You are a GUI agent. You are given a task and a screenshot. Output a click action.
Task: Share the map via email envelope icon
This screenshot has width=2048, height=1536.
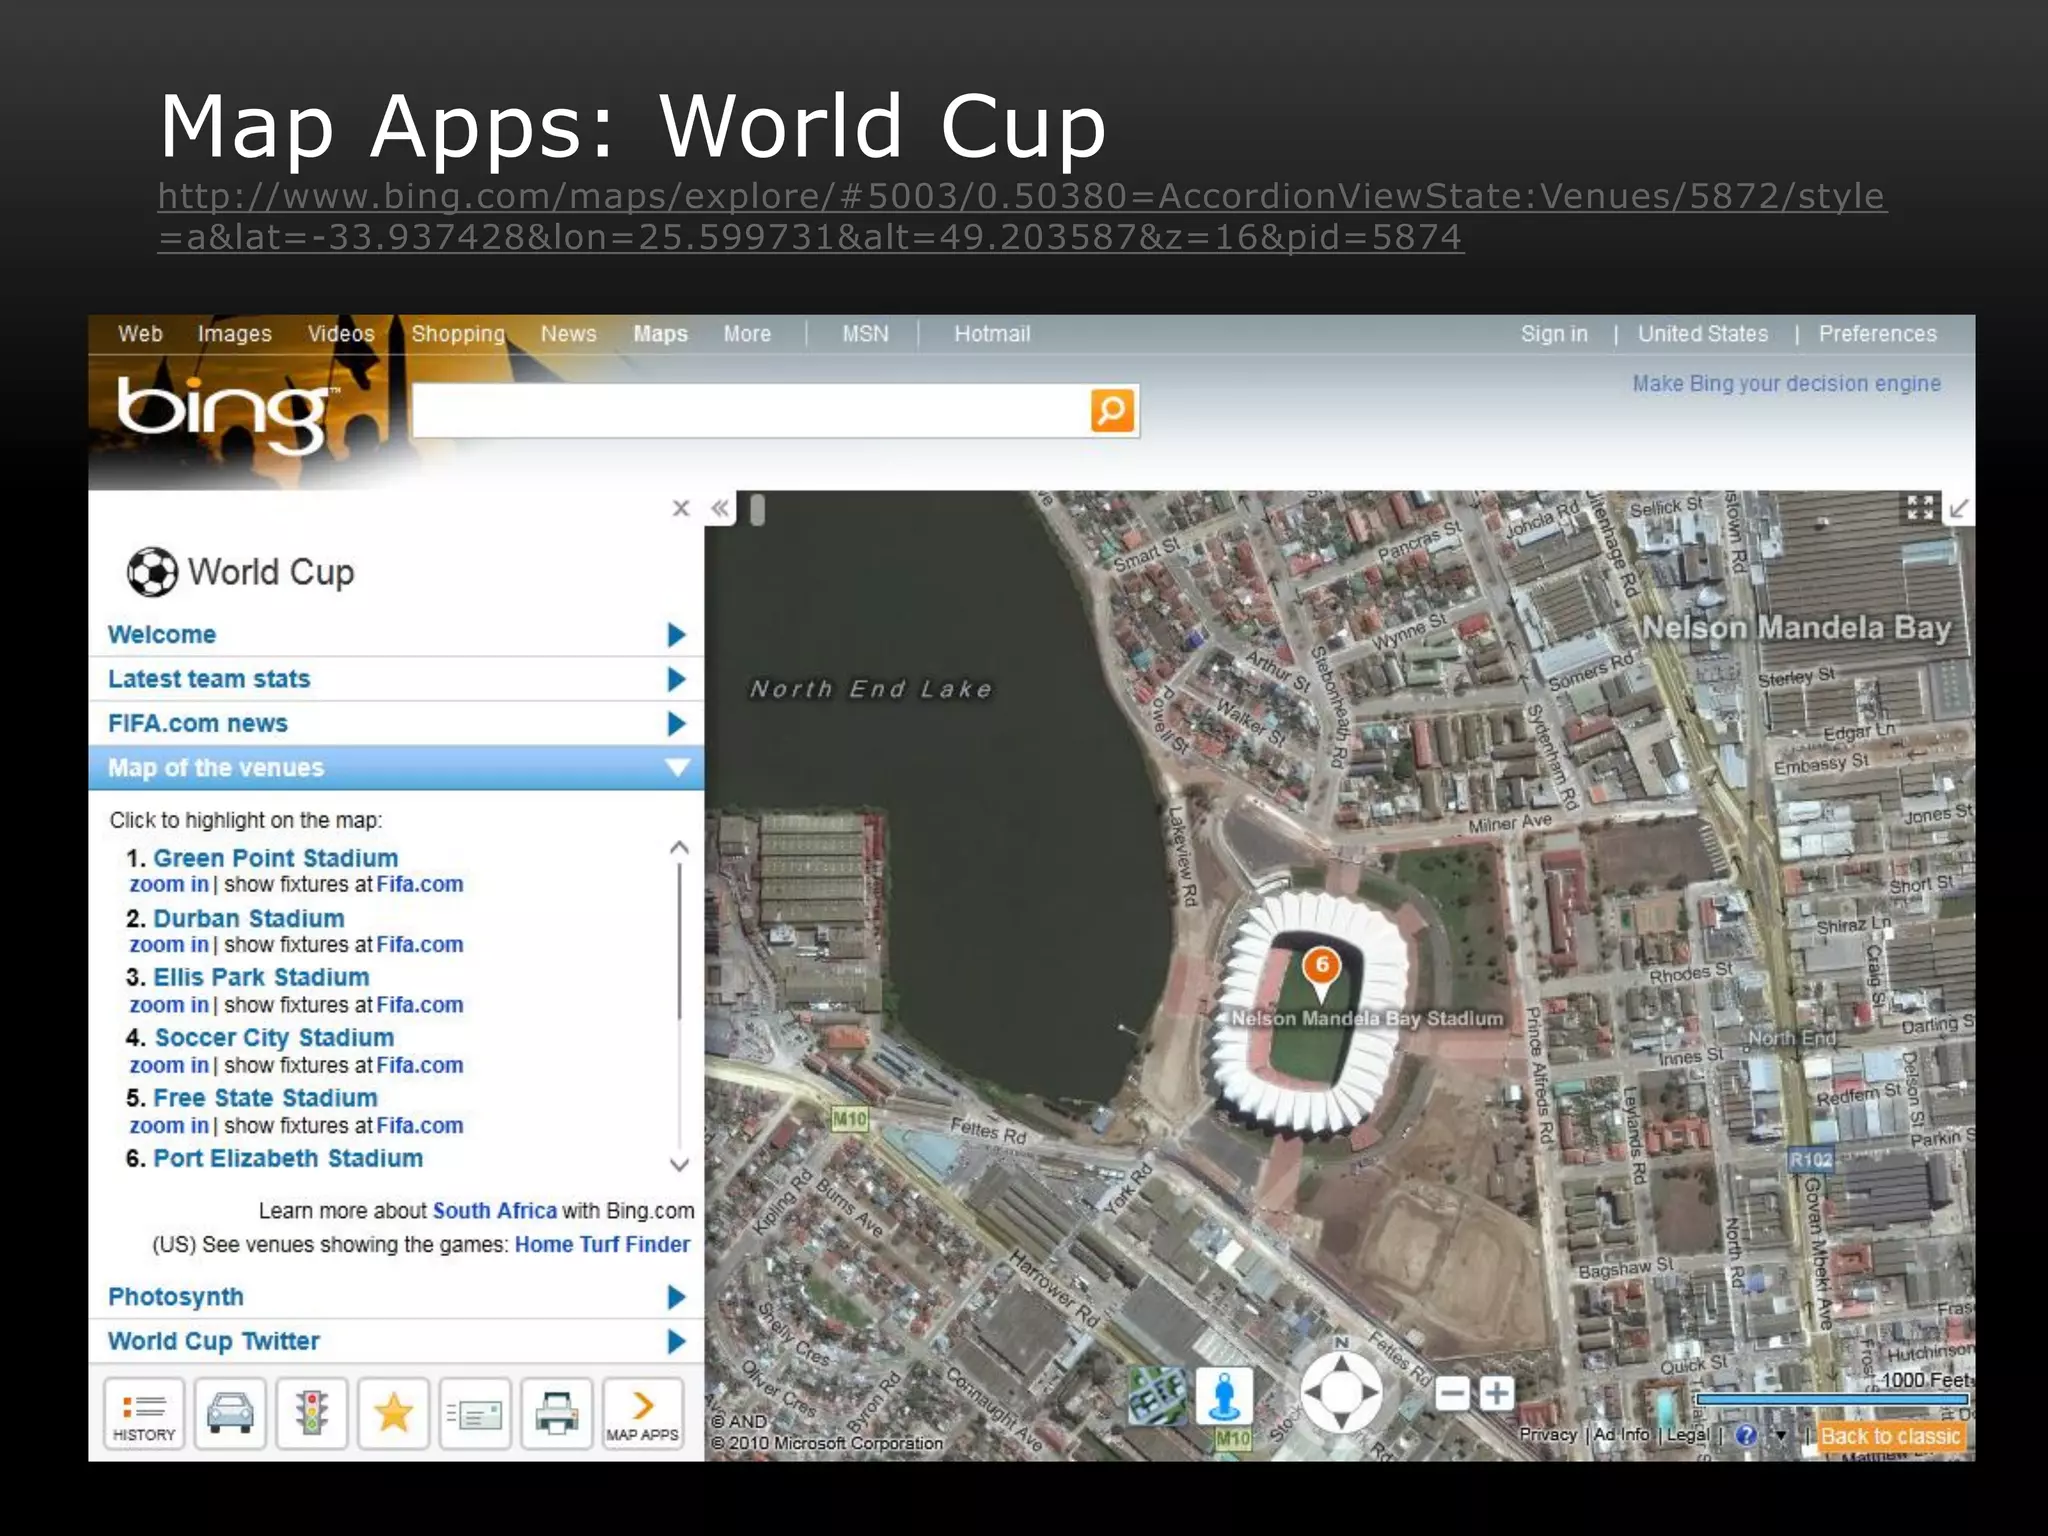click(x=476, y=1413)
